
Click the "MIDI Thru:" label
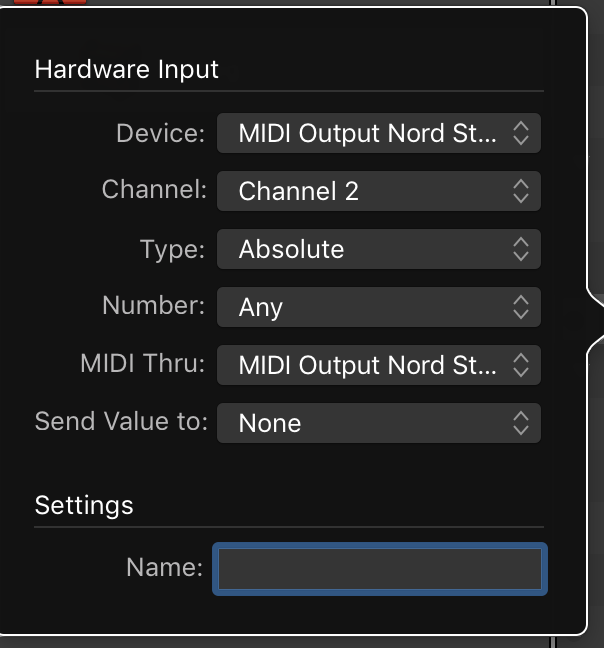pos(142,364)
